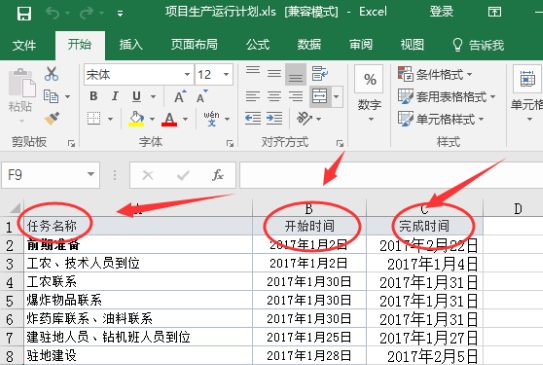Viewport: 543px width, 365px height.
Task: Switch to the 插入 tab
Action: click(131, 45)
